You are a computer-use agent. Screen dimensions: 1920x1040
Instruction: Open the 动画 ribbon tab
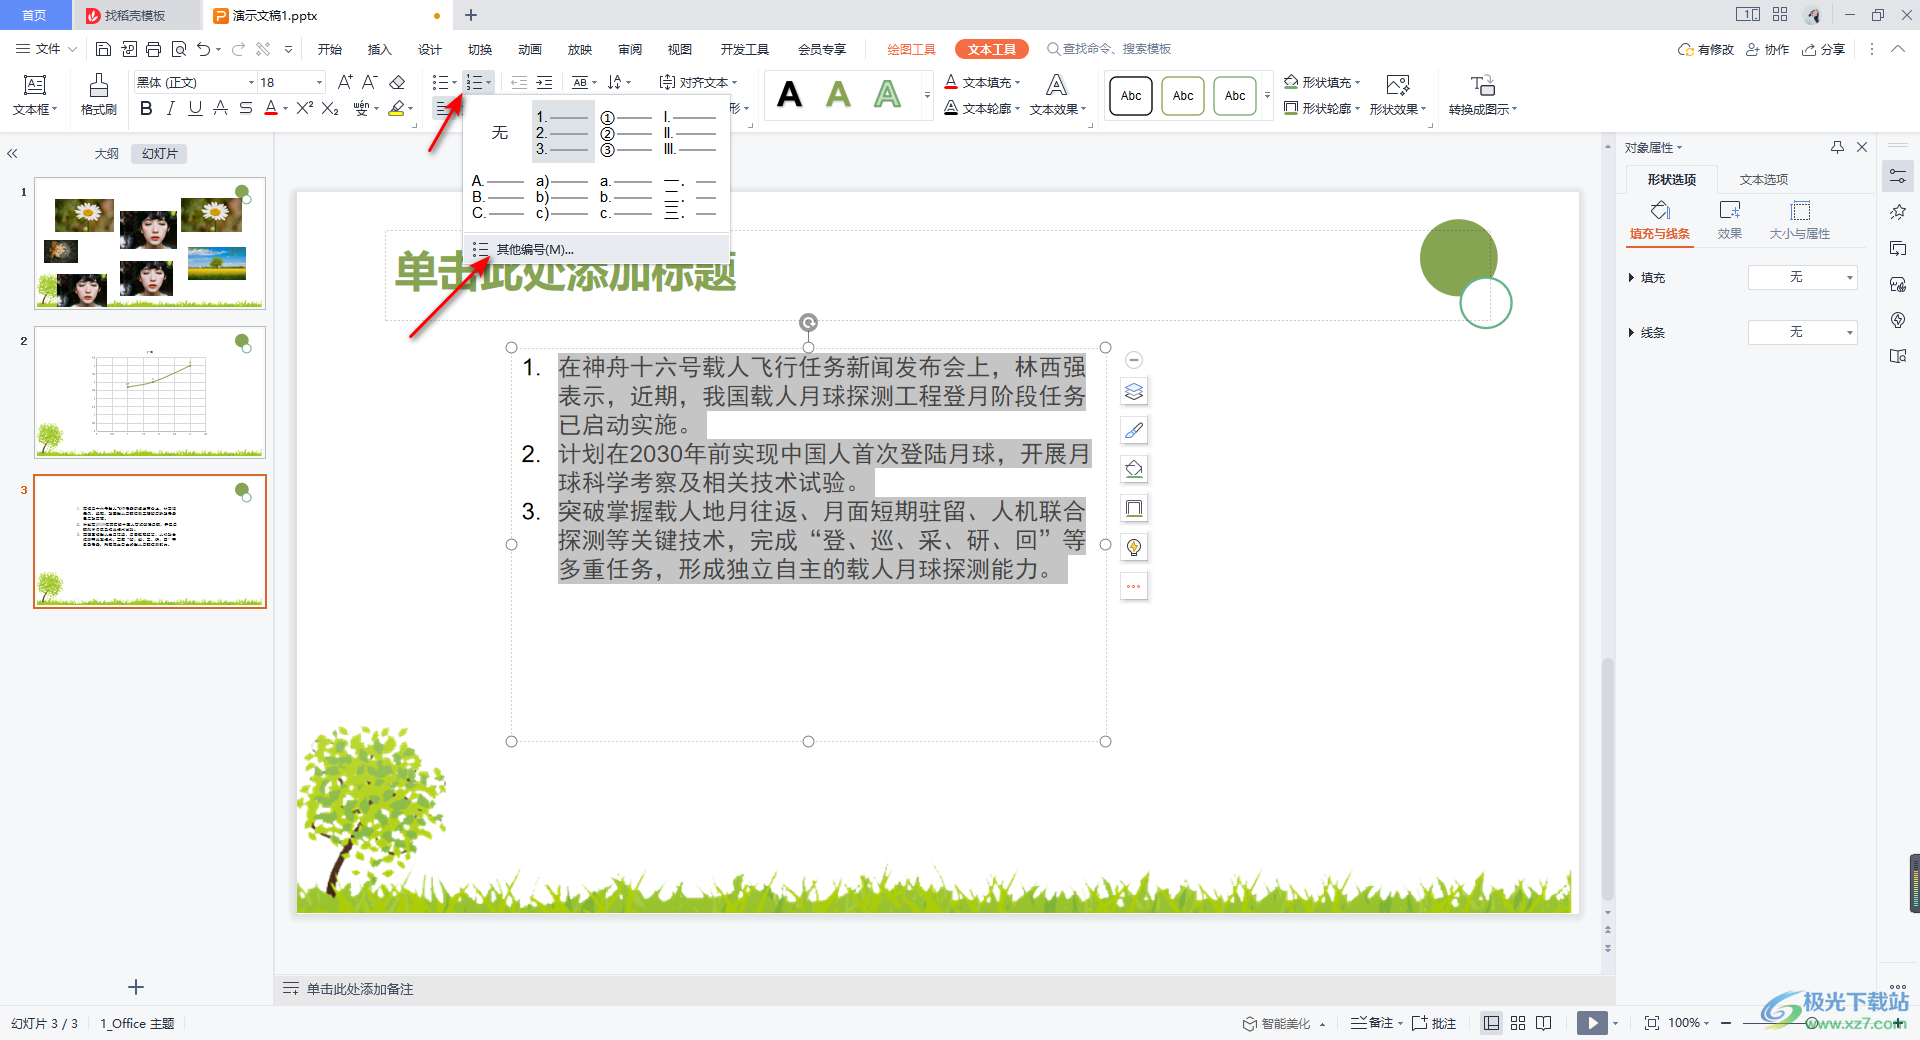click(530, 49)
